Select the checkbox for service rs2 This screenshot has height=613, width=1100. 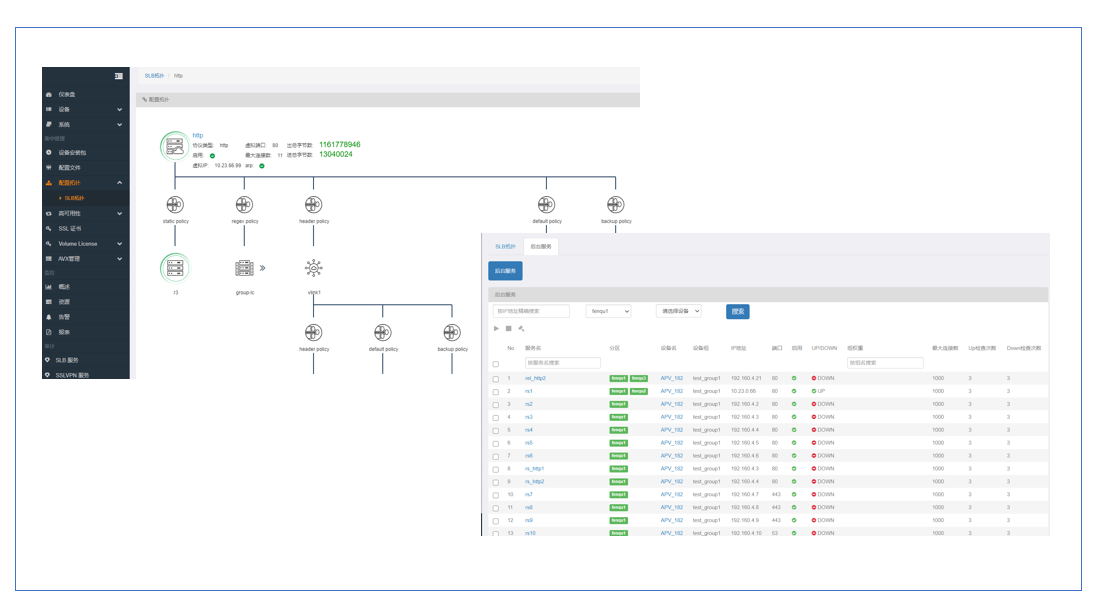point(496,405)
